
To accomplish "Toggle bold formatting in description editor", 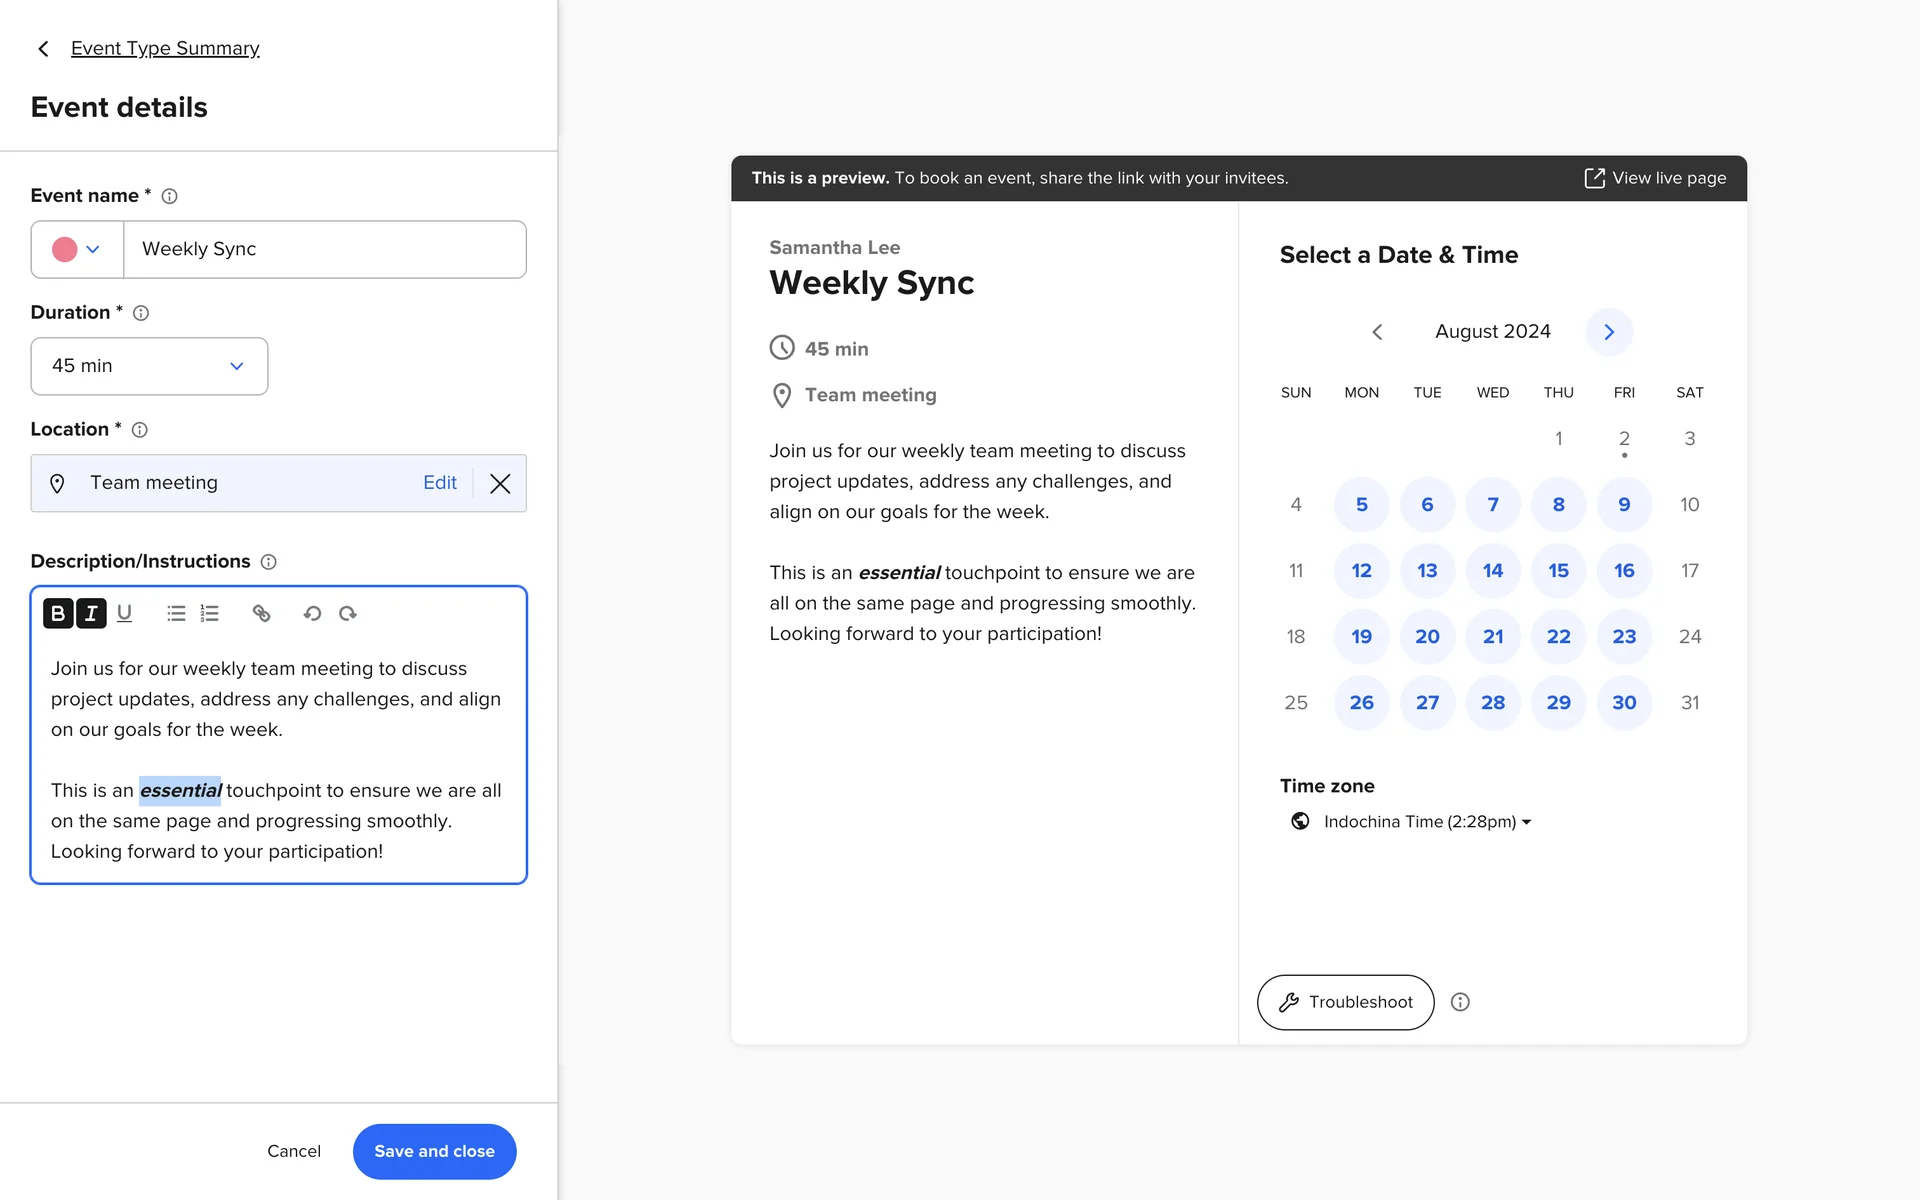I will (58, 613).
